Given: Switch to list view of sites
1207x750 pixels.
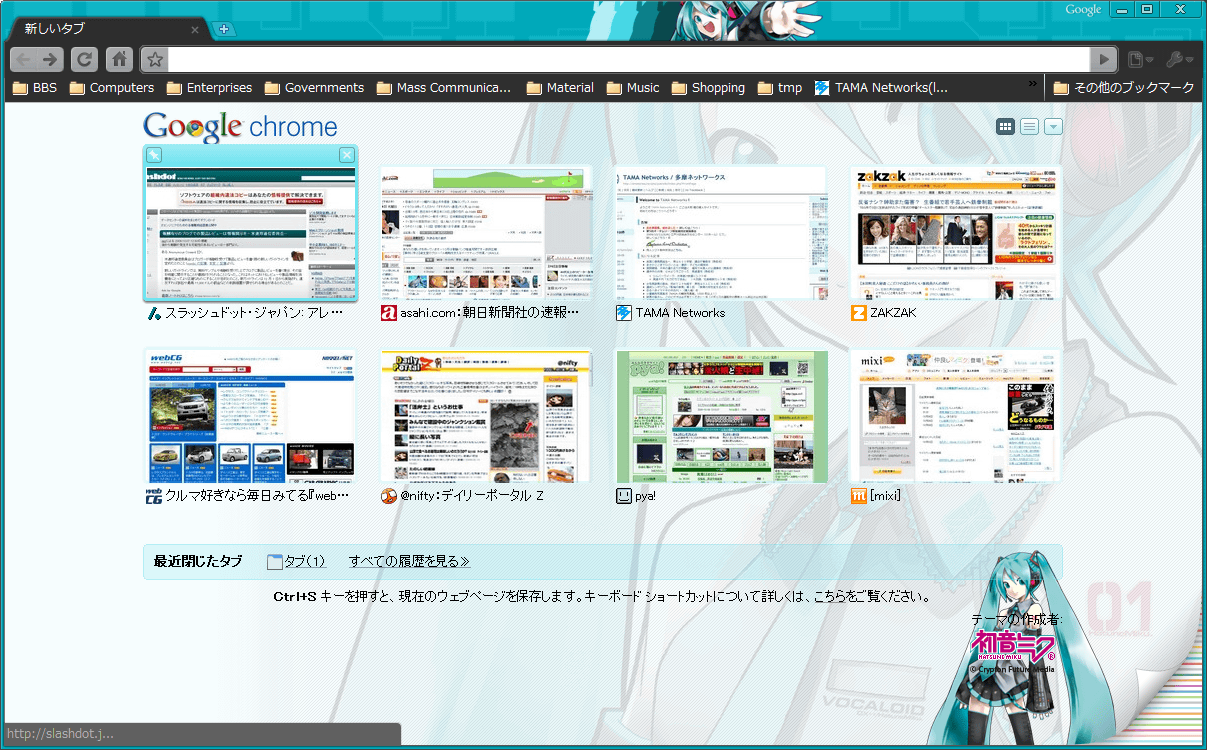Looking at the screenshot, I should pyautogui.click(x=1029, y=126).
